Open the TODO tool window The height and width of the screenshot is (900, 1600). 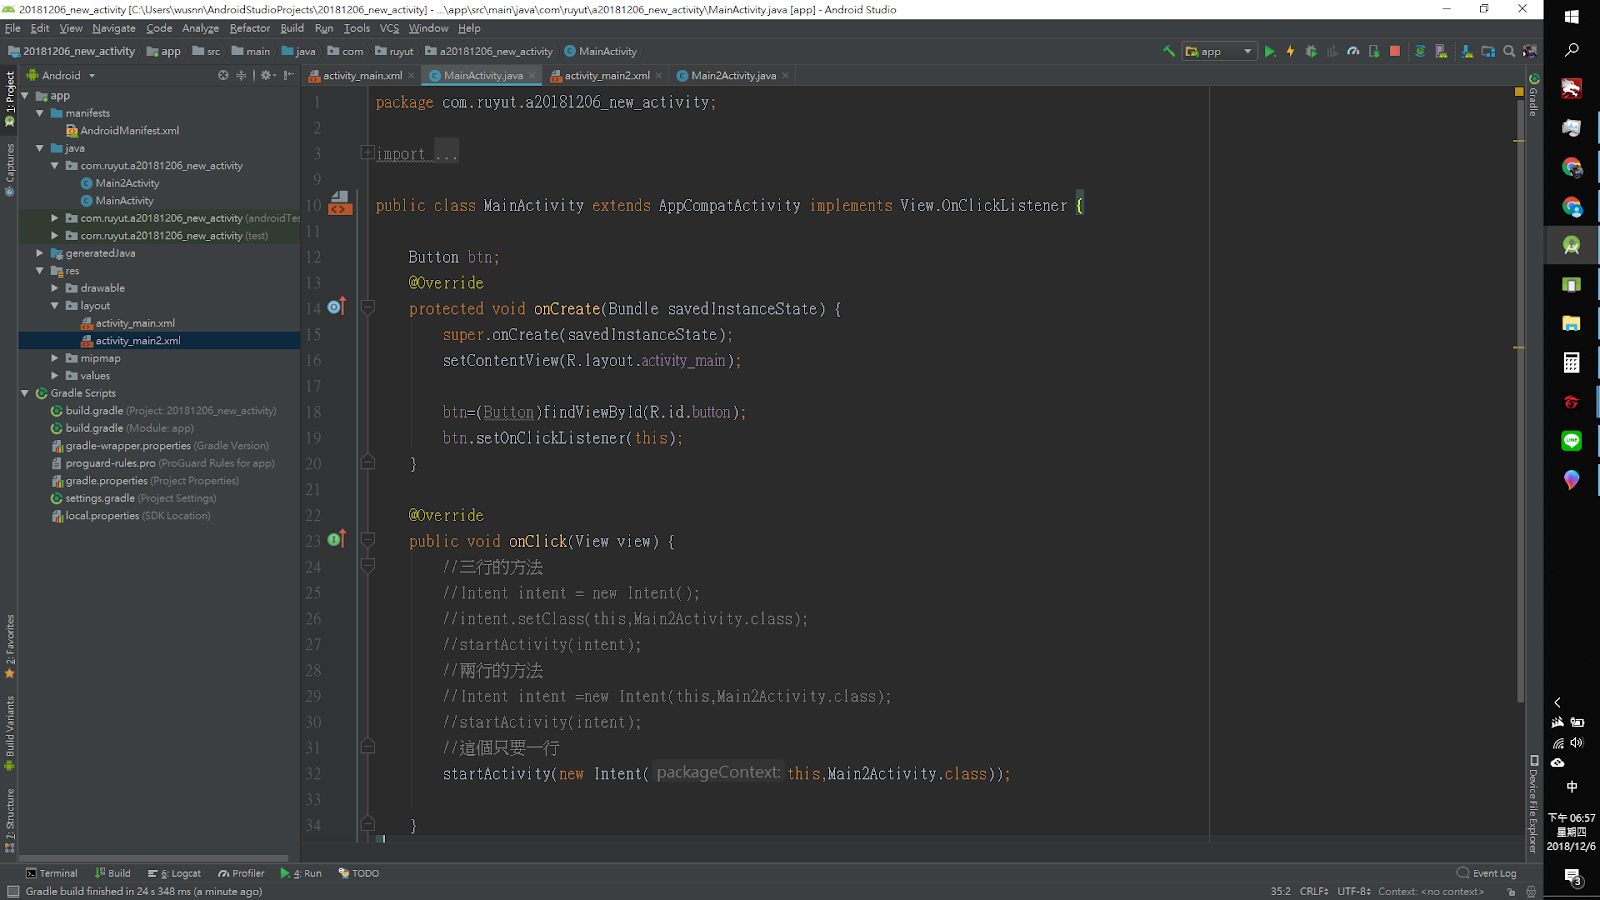[x=359, y=873]
